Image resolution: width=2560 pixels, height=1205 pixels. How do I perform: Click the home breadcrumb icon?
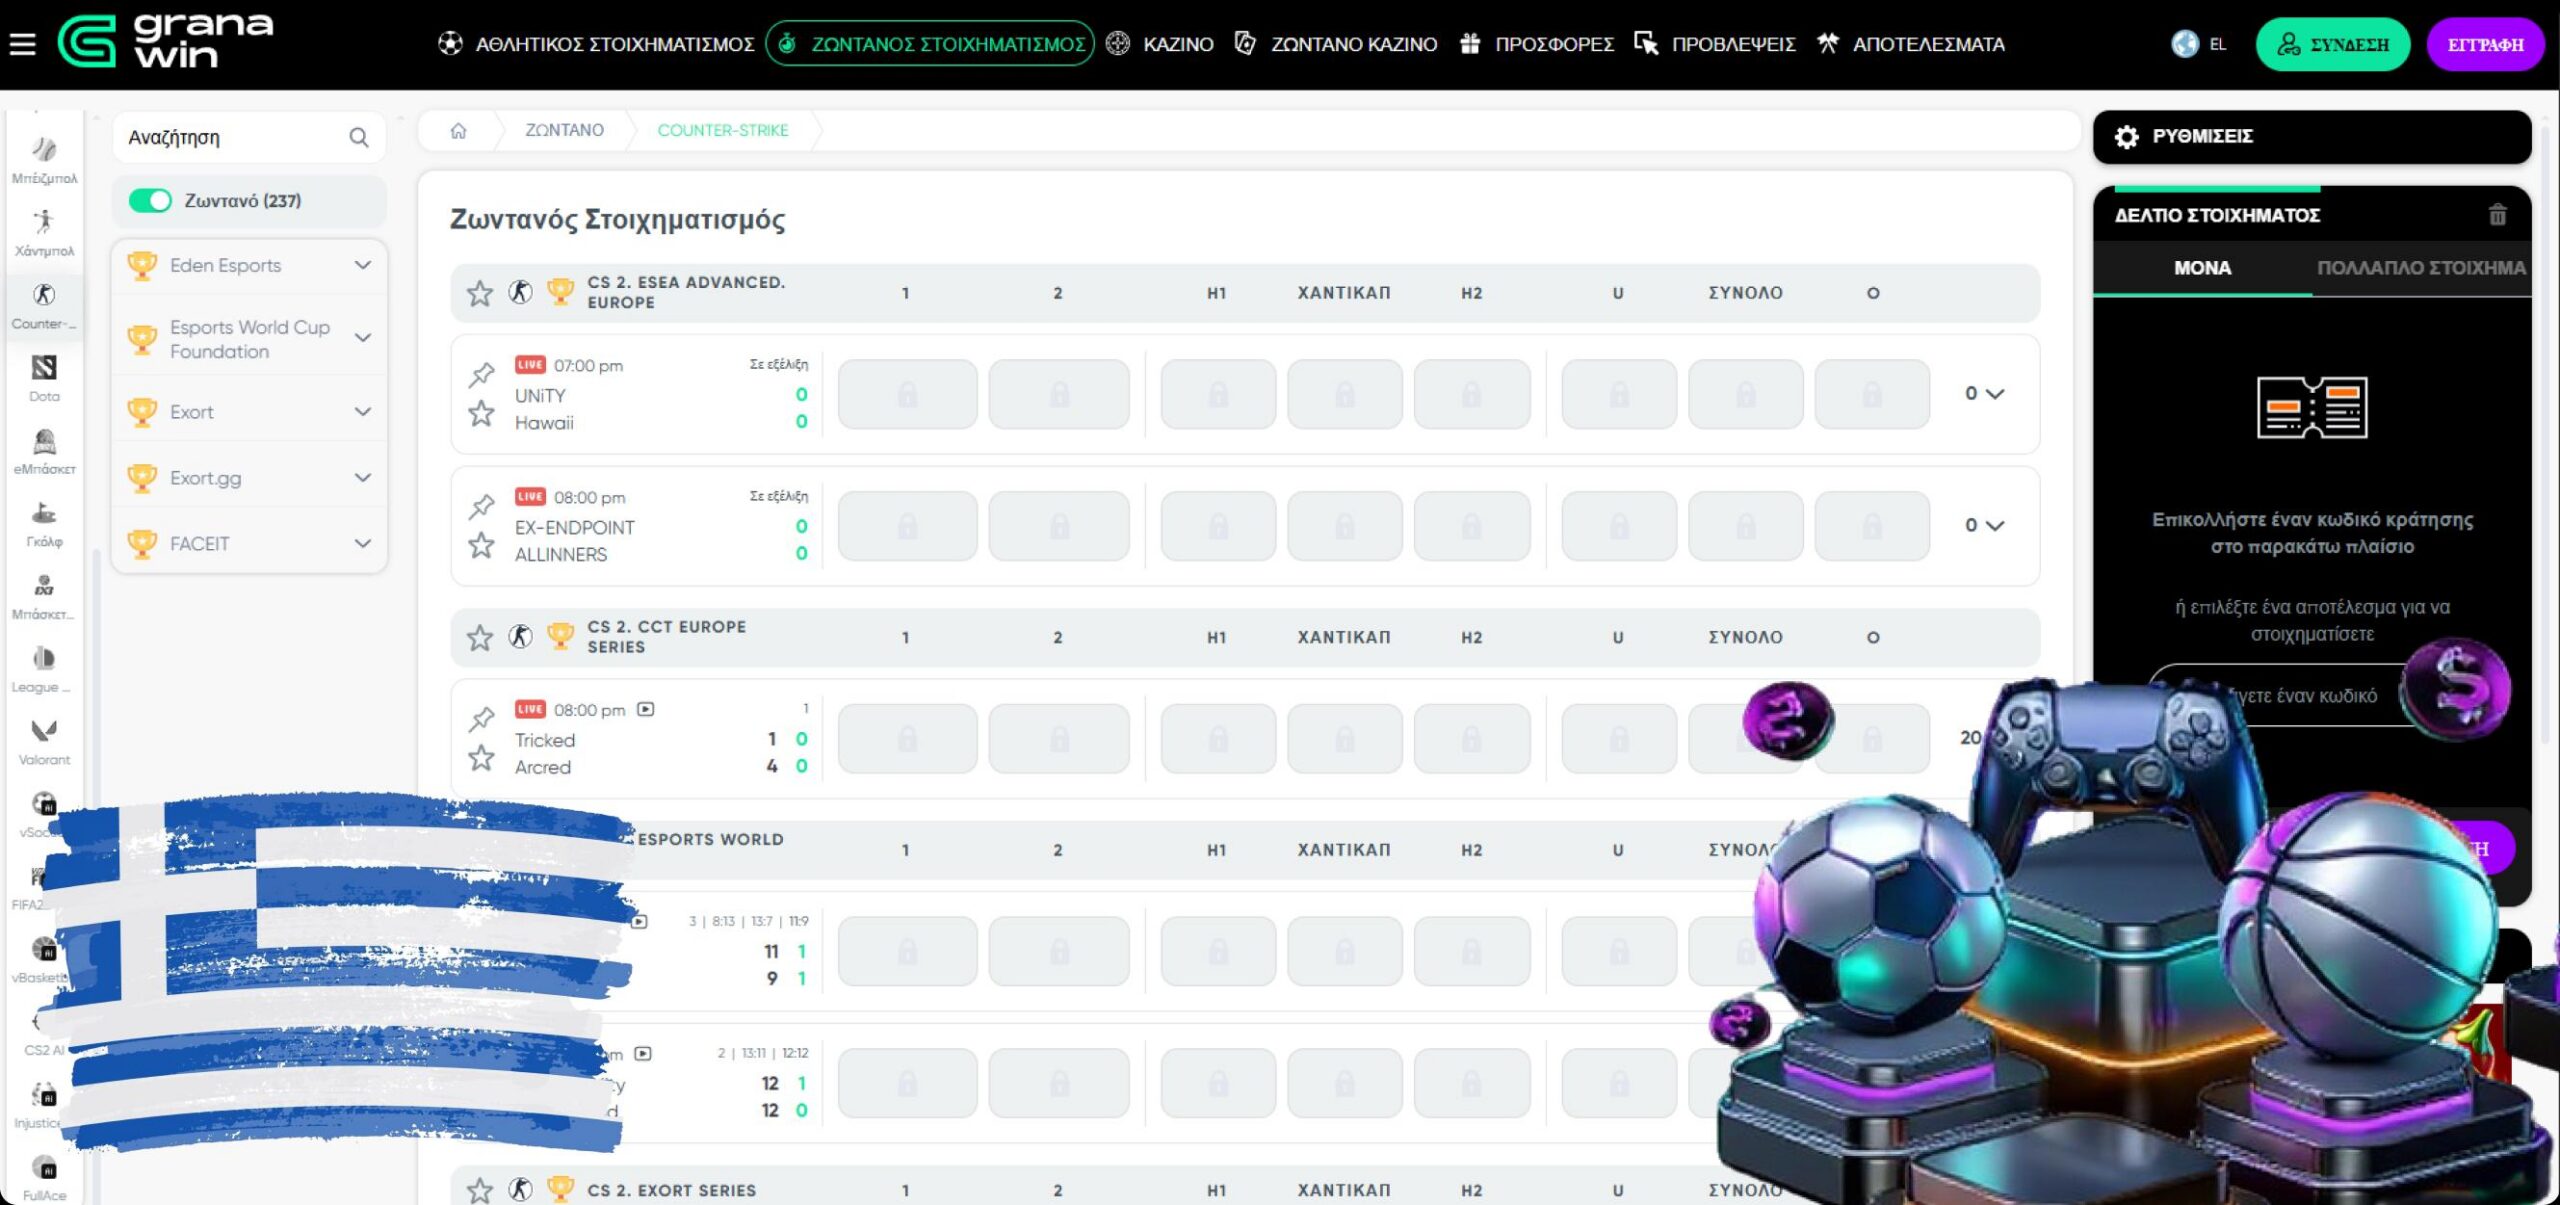coord(458,130)
